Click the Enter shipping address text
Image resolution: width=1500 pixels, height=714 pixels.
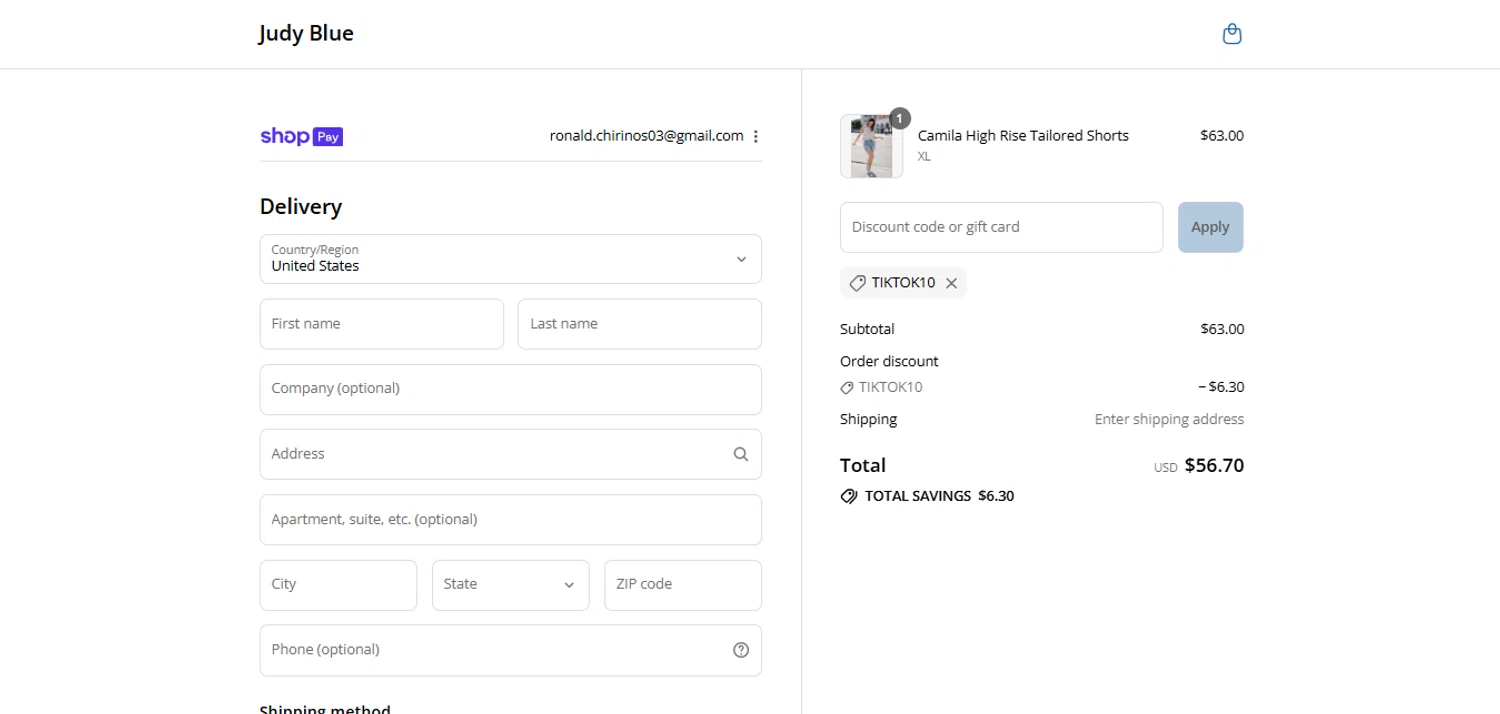pyautogui.click(x=1169, y=419)
